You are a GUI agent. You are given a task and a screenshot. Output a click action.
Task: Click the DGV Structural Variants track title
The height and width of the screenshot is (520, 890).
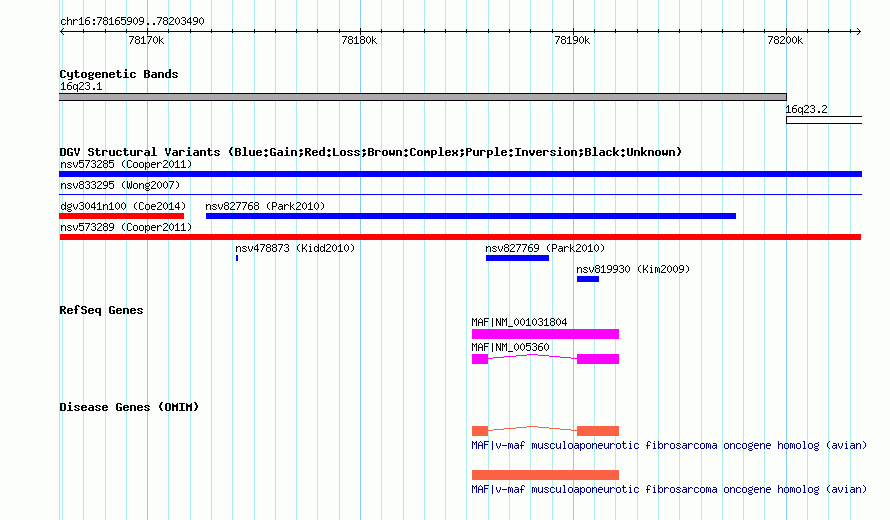pyautogui.click(x=370, y=152)
